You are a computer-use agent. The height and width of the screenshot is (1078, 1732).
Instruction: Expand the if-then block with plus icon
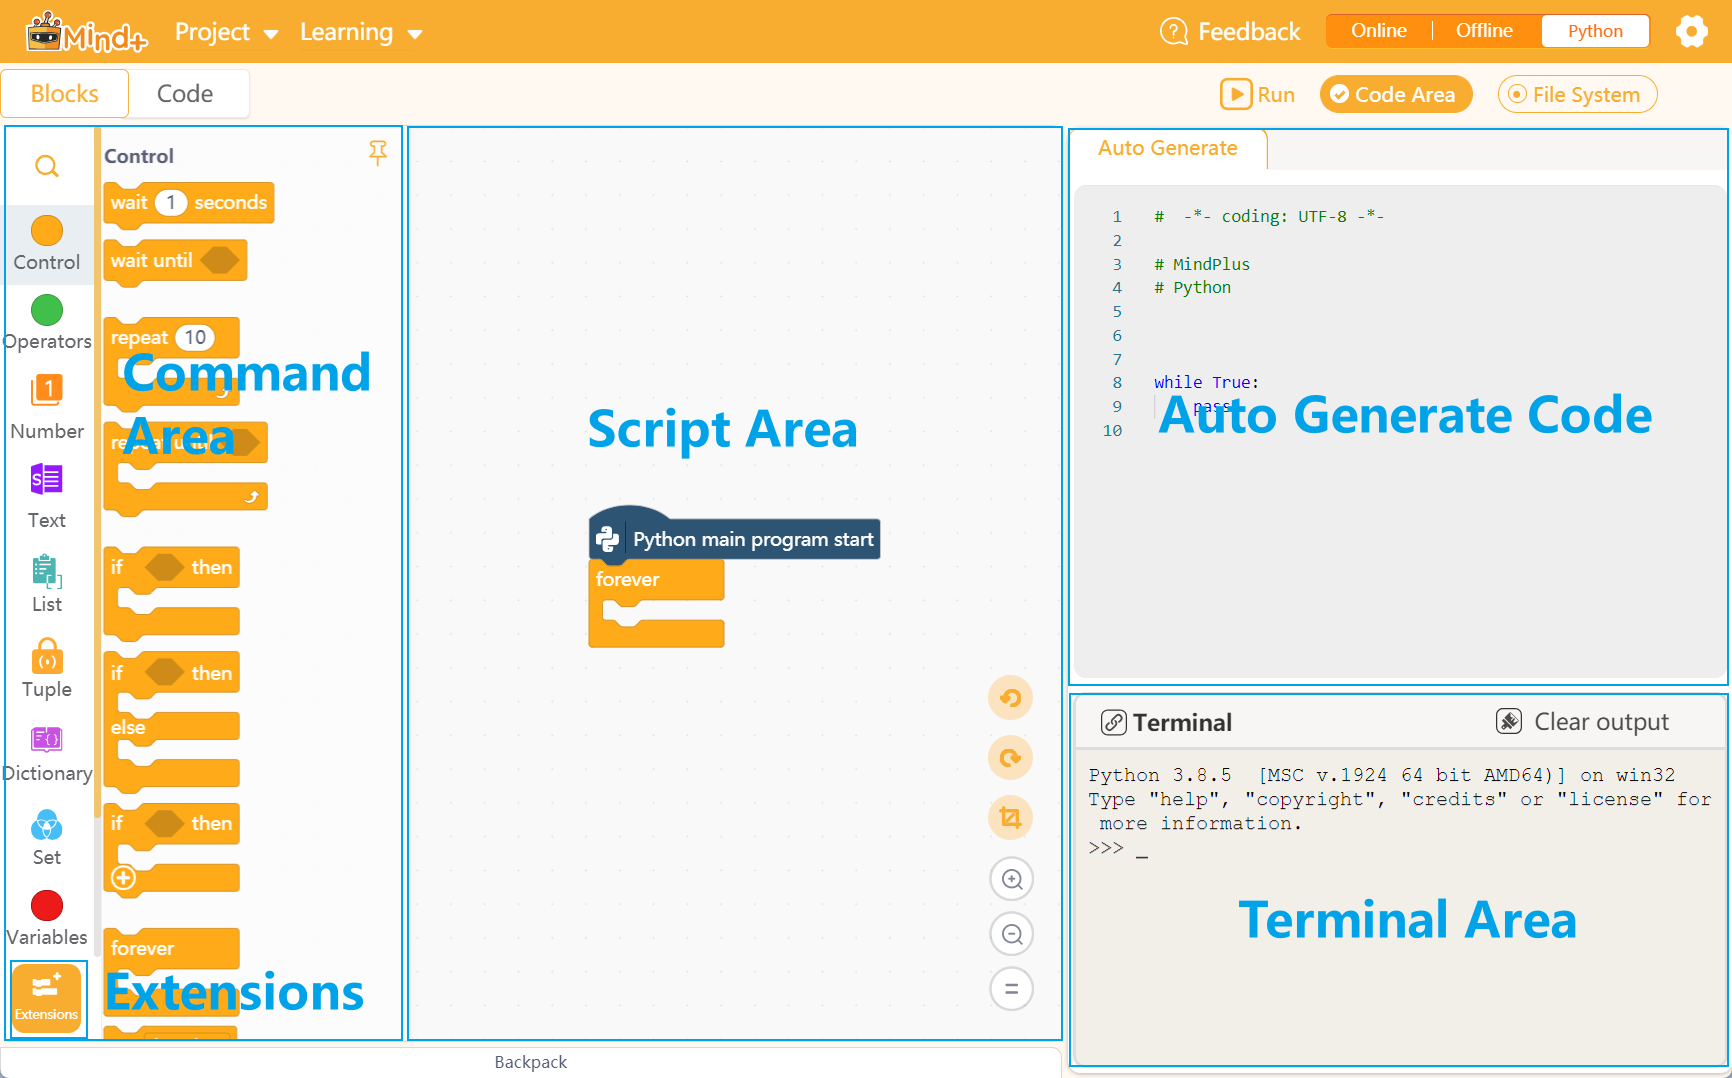point(122,878)
